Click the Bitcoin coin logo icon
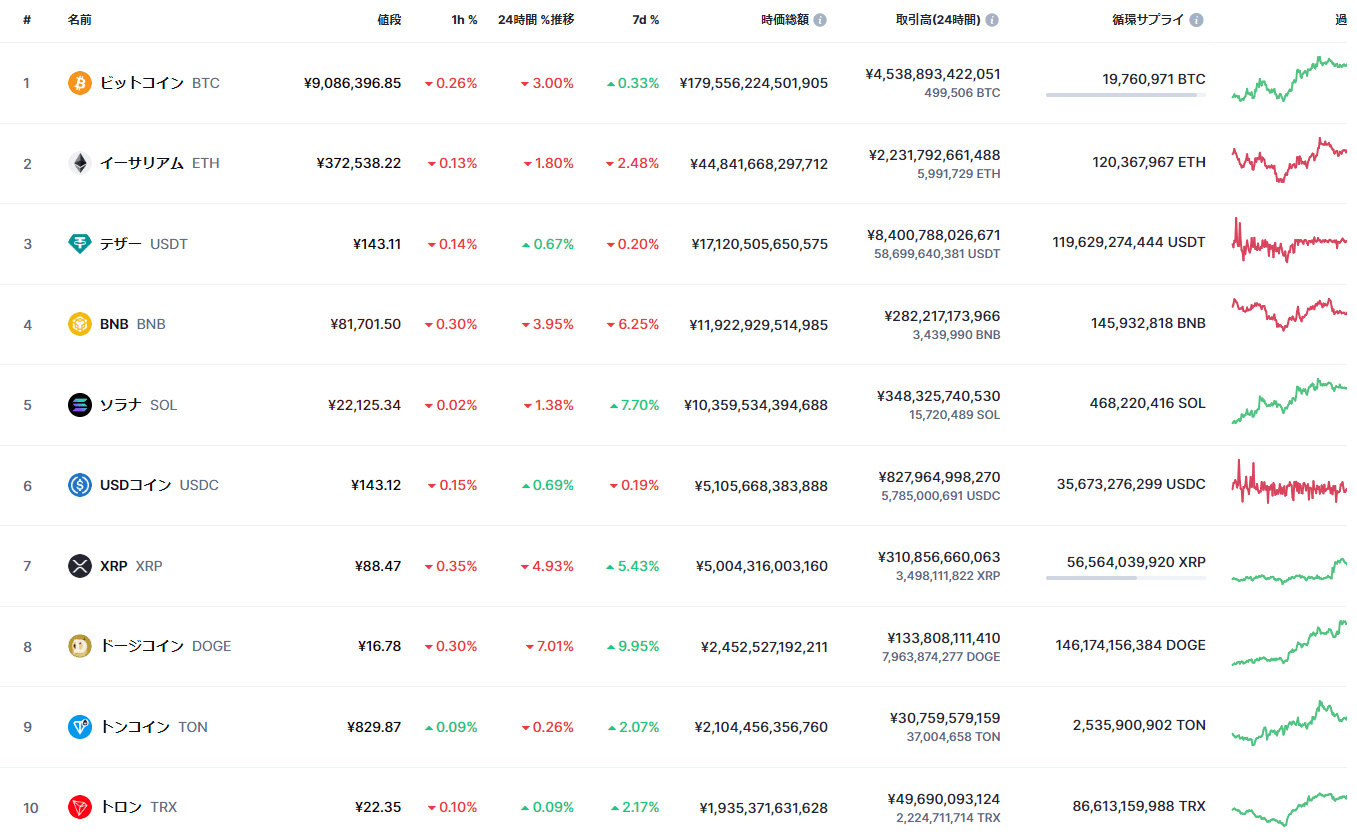The height and width of the screenshot is (836, 1357). (80, 83)
